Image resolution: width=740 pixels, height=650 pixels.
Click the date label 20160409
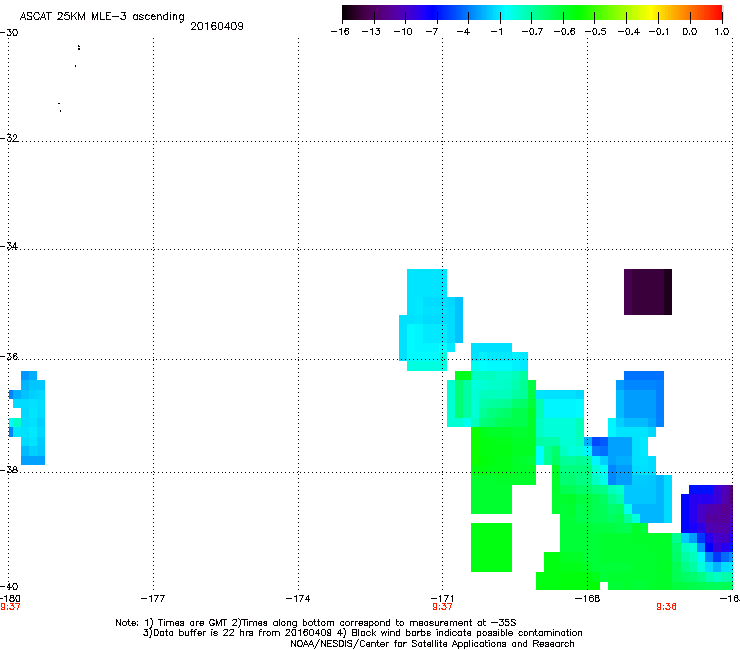click(217, 26)
